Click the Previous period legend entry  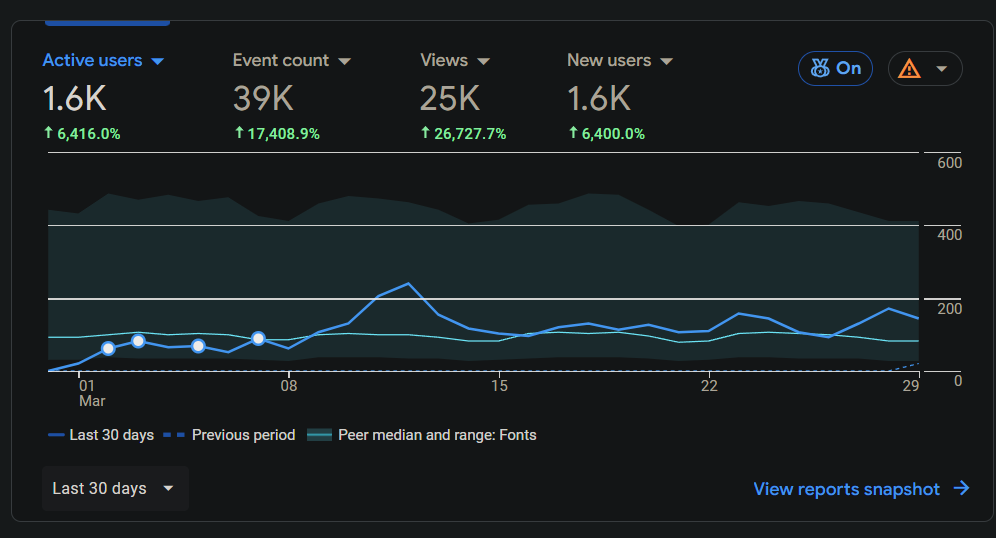point(229,435)
